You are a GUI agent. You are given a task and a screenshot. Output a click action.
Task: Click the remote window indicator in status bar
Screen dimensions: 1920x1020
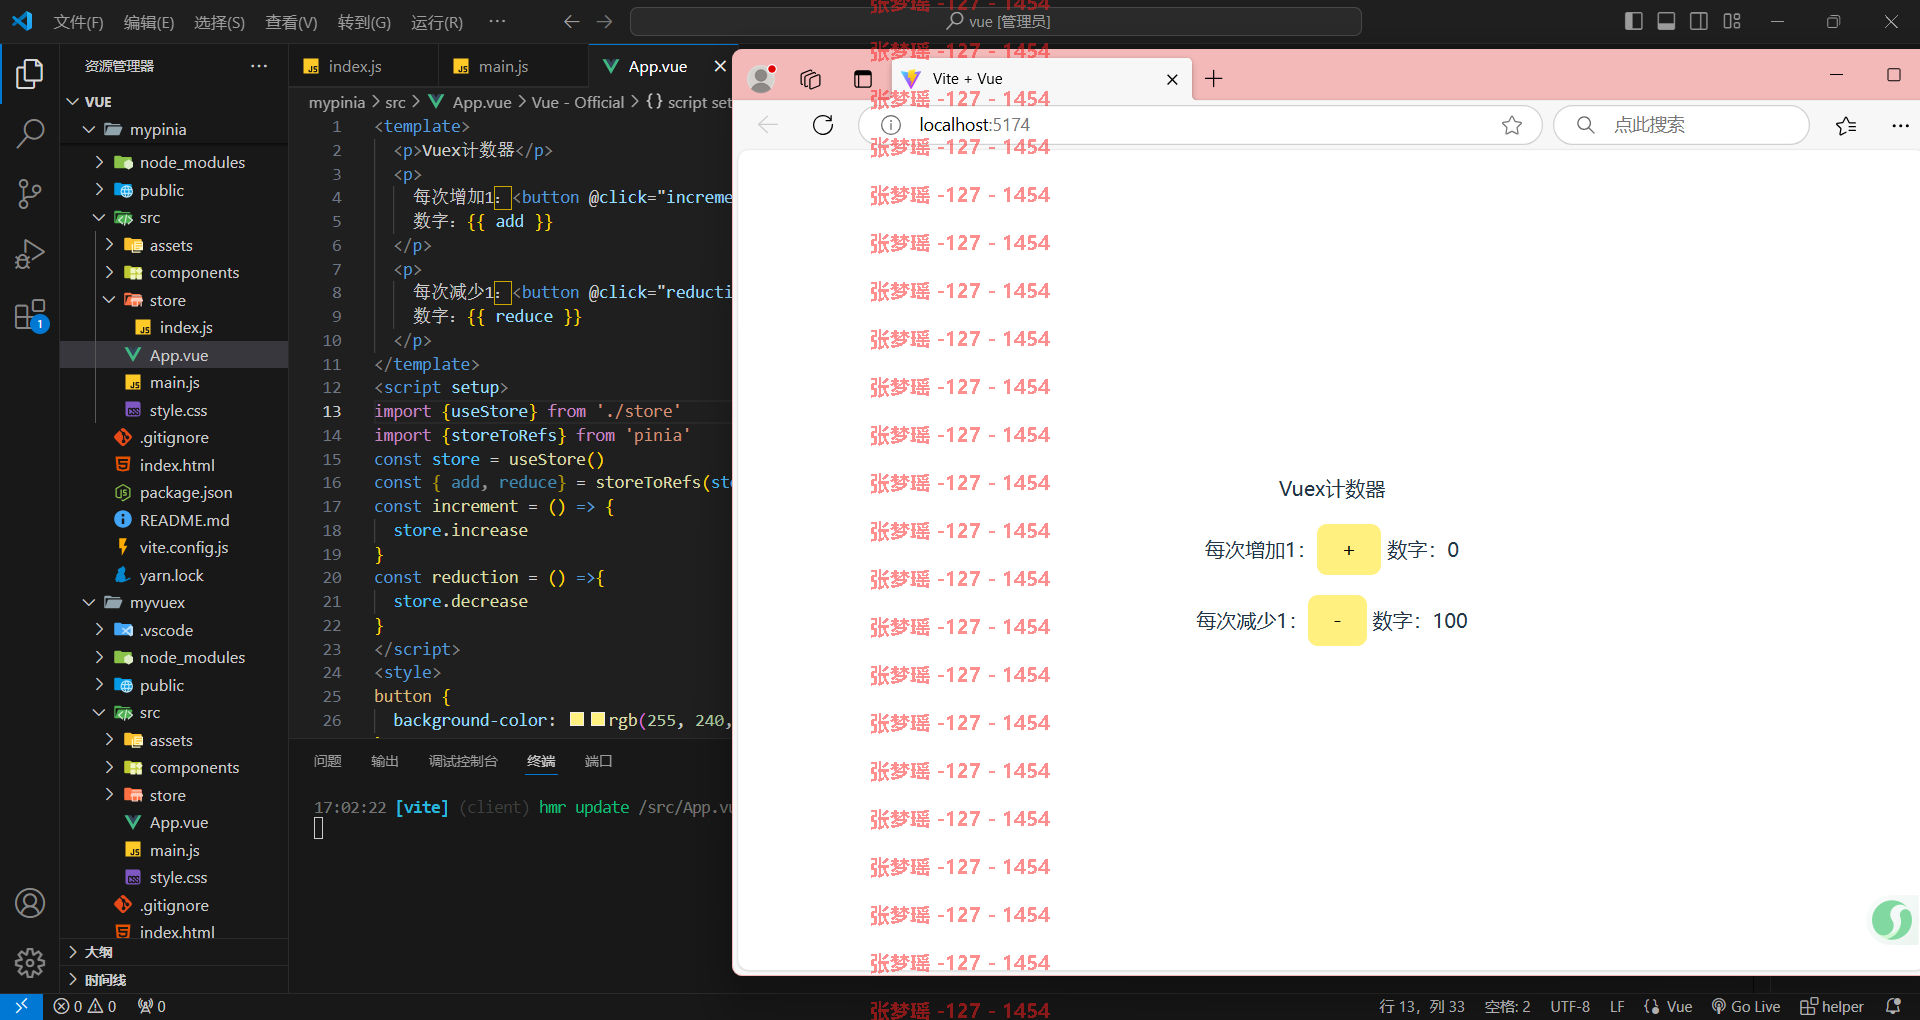[x=21, y=1006]
